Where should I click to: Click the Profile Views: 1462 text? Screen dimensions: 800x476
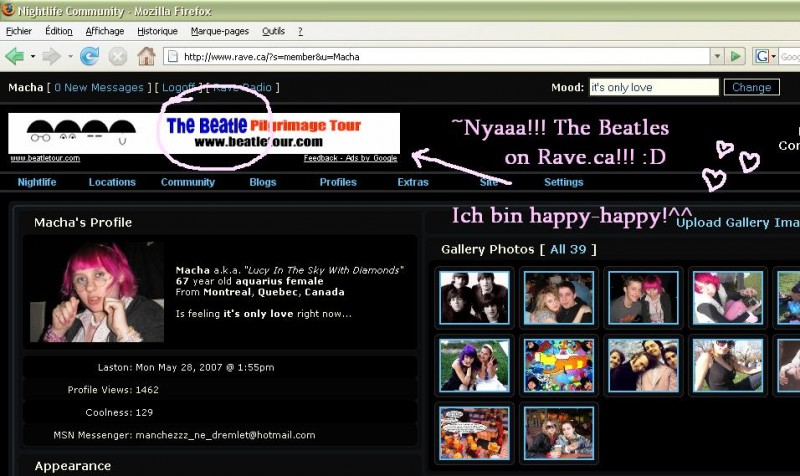(113, 390)
